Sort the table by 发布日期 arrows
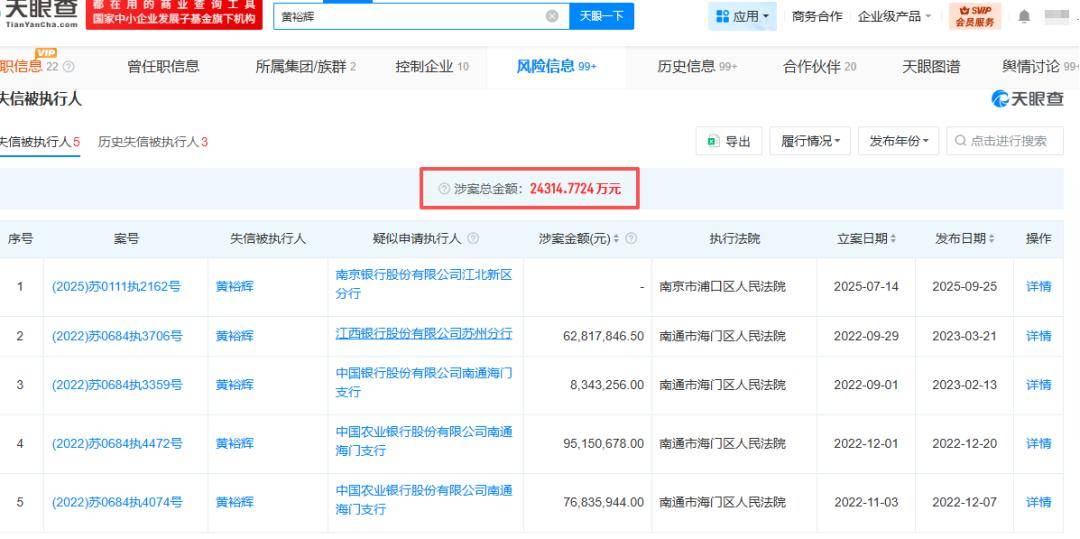Viewport: 1080px width, 539px height. [x=992, y=239]
